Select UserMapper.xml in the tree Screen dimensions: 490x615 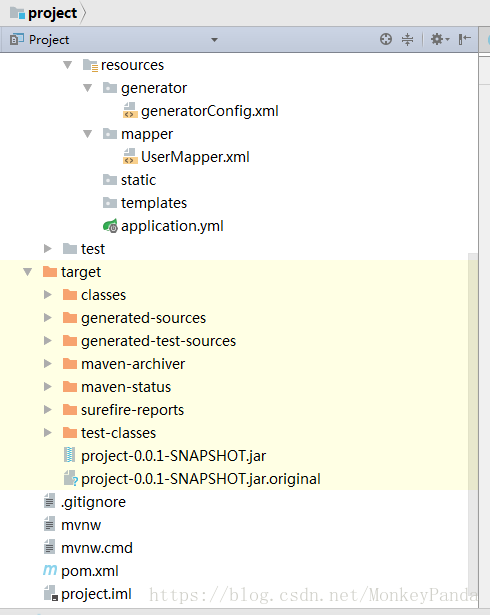coord(195,157)
